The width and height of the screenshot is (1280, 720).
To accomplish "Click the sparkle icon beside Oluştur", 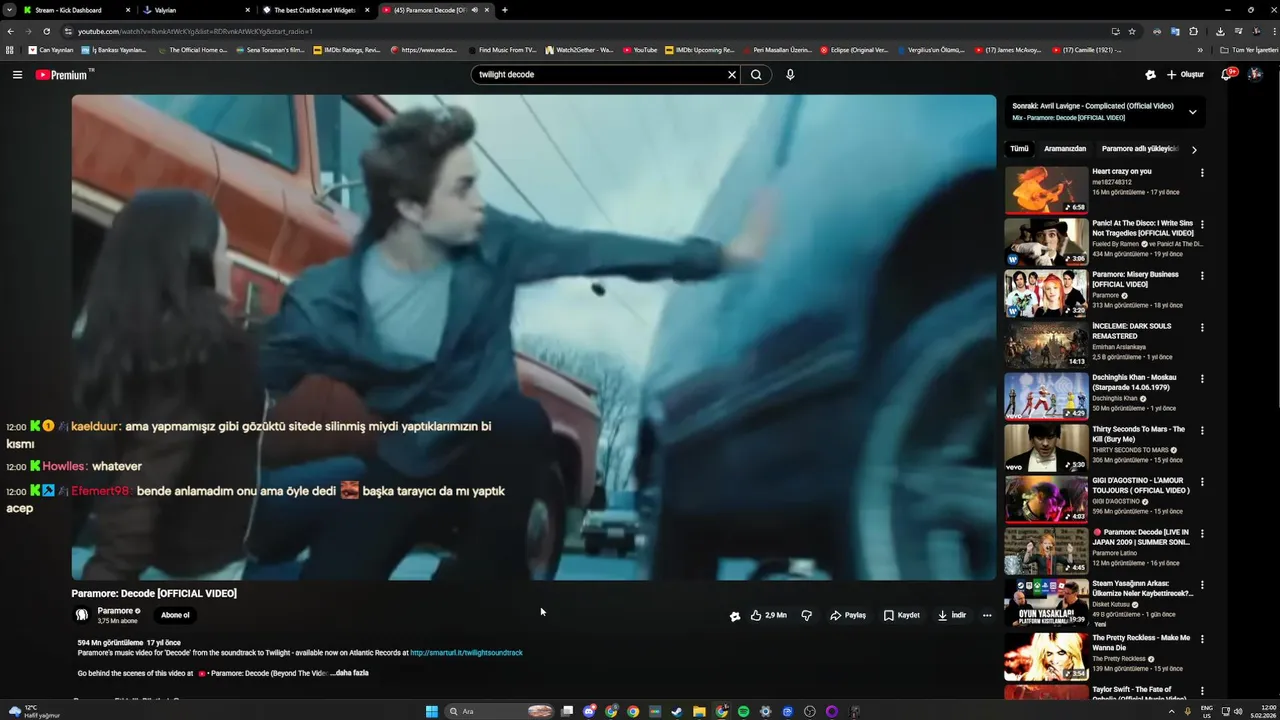I will tap(1150, 75).
